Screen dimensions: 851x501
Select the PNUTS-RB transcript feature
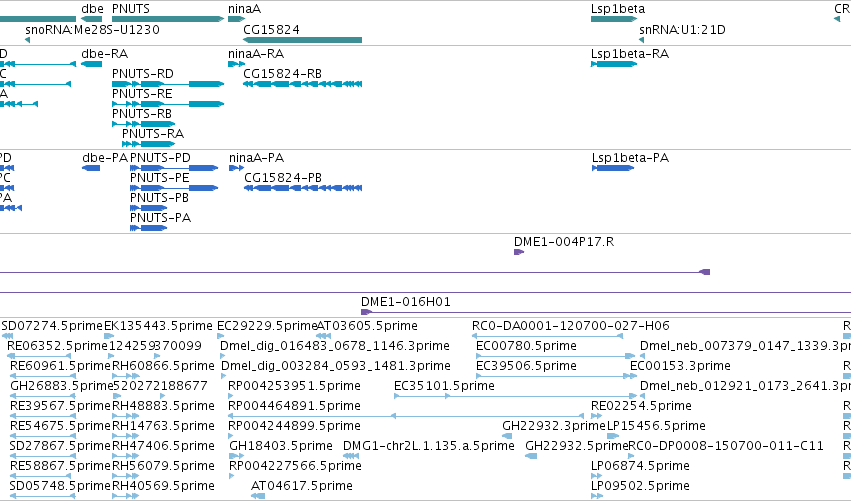coord(143,124)
